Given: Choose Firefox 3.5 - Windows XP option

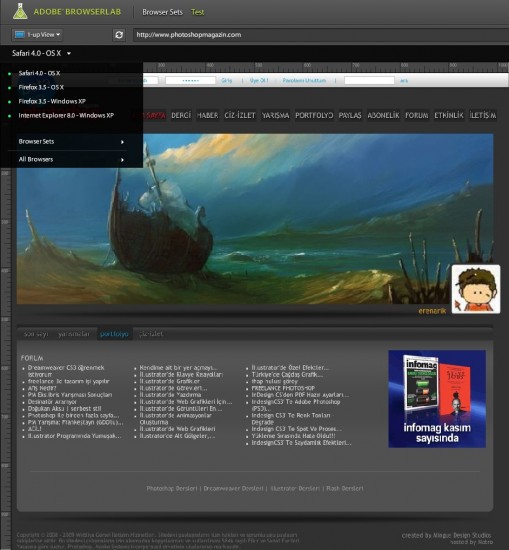Looking at the screenshot, I should tap(52, 101).
